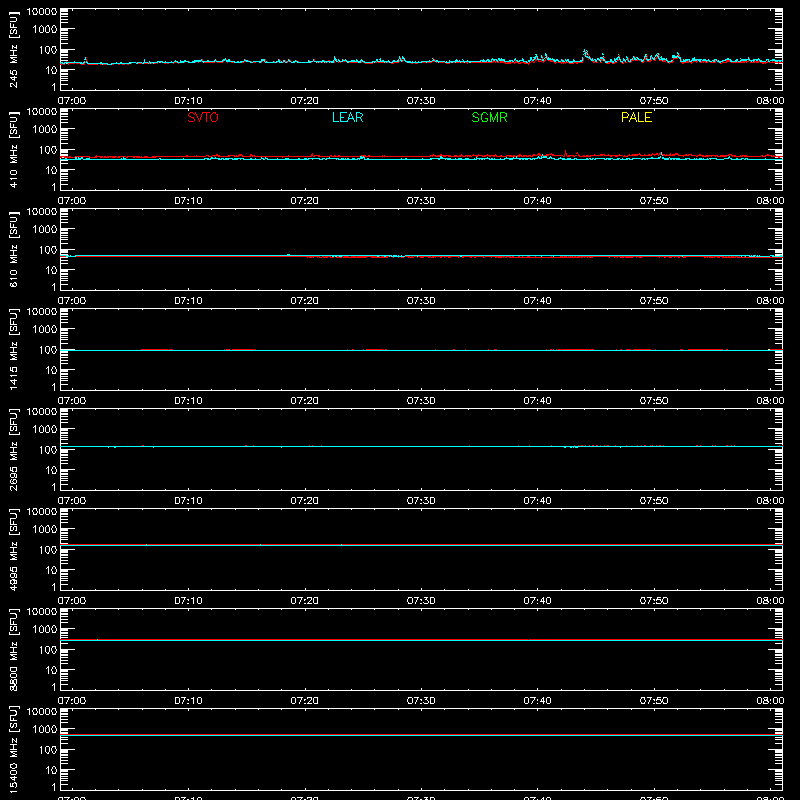Click 08:00 time label under 245 MHz plot
Viewport: 800px width, 800px height.
click(x=770, y=101)
